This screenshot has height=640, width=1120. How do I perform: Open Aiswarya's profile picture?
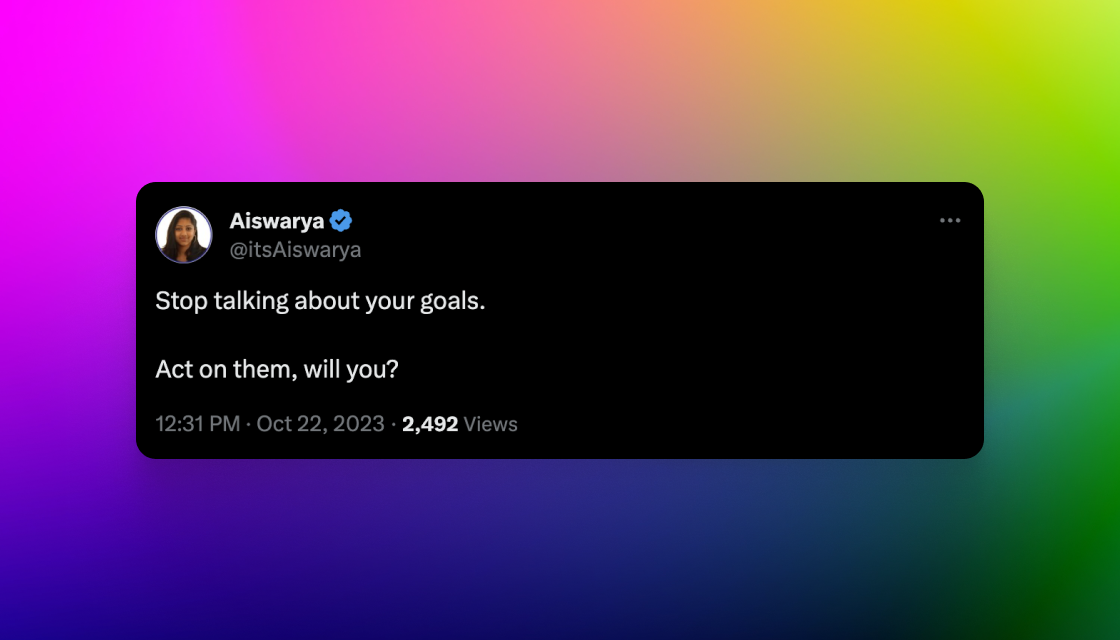coord(184,235)
